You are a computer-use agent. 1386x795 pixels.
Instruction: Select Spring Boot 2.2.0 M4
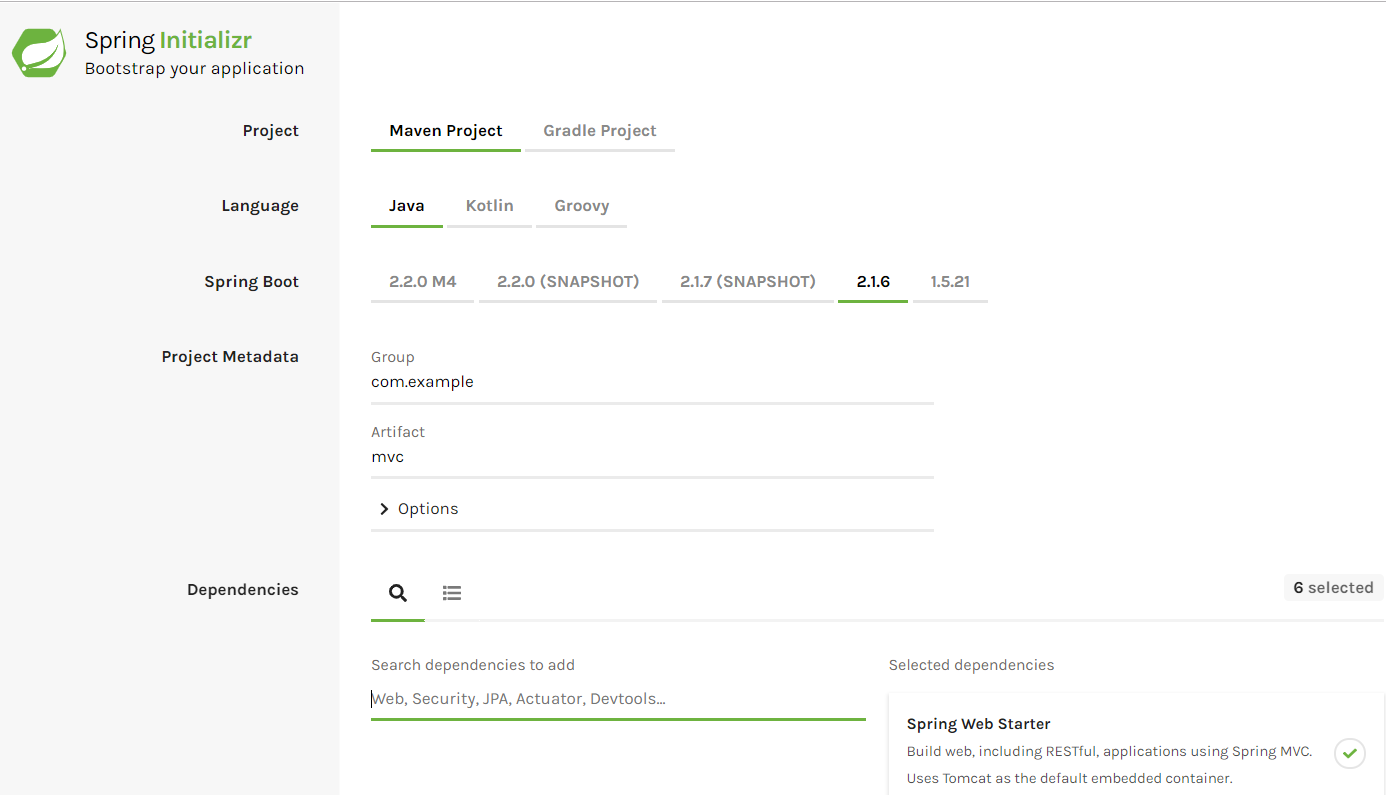[423, 282]
